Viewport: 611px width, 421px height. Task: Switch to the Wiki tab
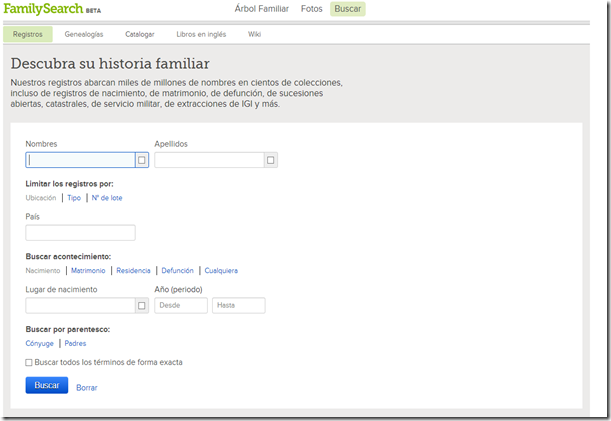tap(254, 34)
